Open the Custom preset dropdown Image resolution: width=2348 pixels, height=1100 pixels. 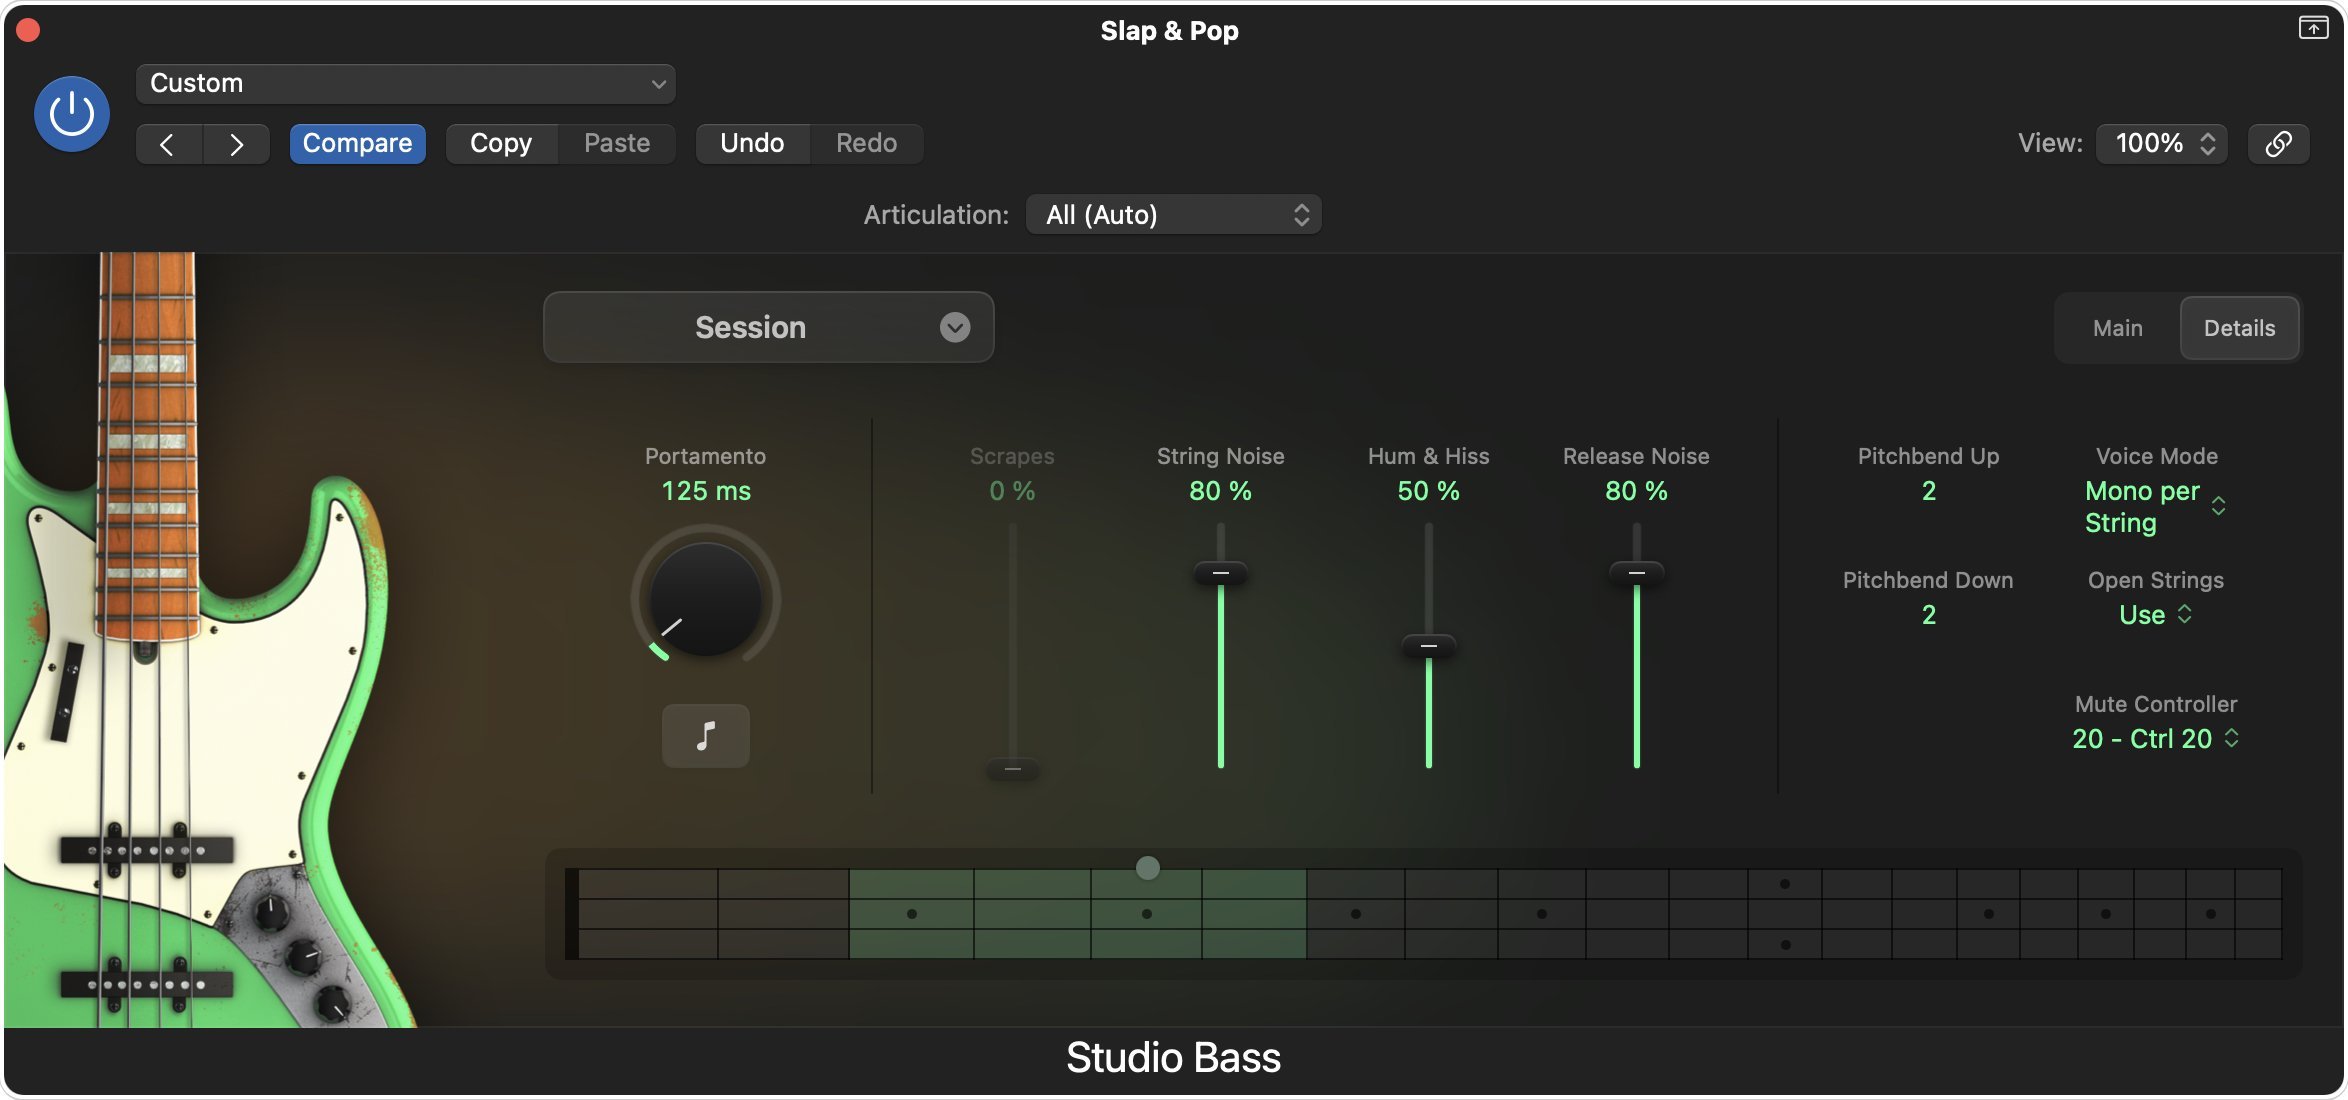point(404,84)
